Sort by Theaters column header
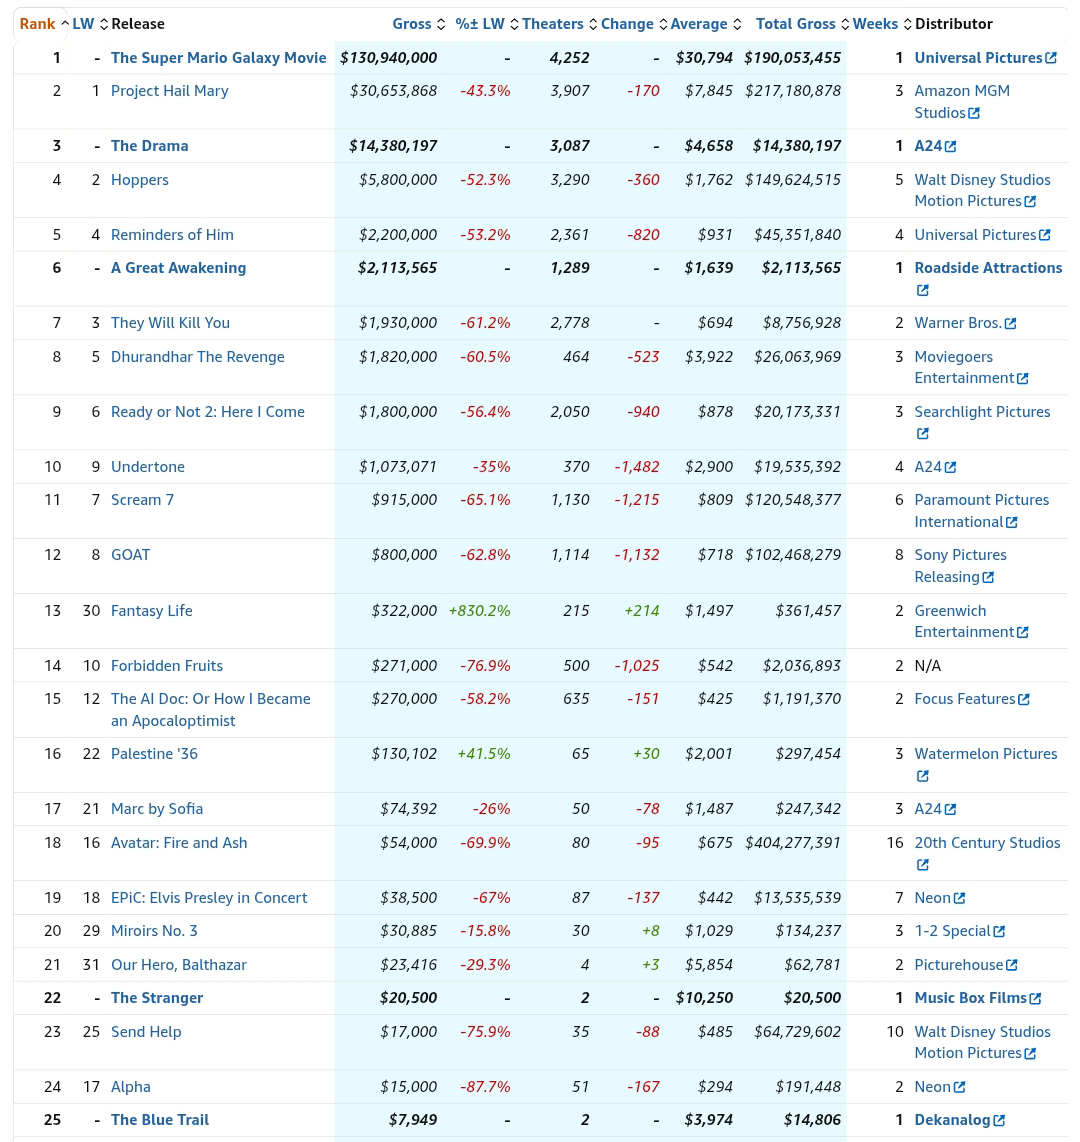This screenshot has height=1142, width=1080. [x=553, y=24]
